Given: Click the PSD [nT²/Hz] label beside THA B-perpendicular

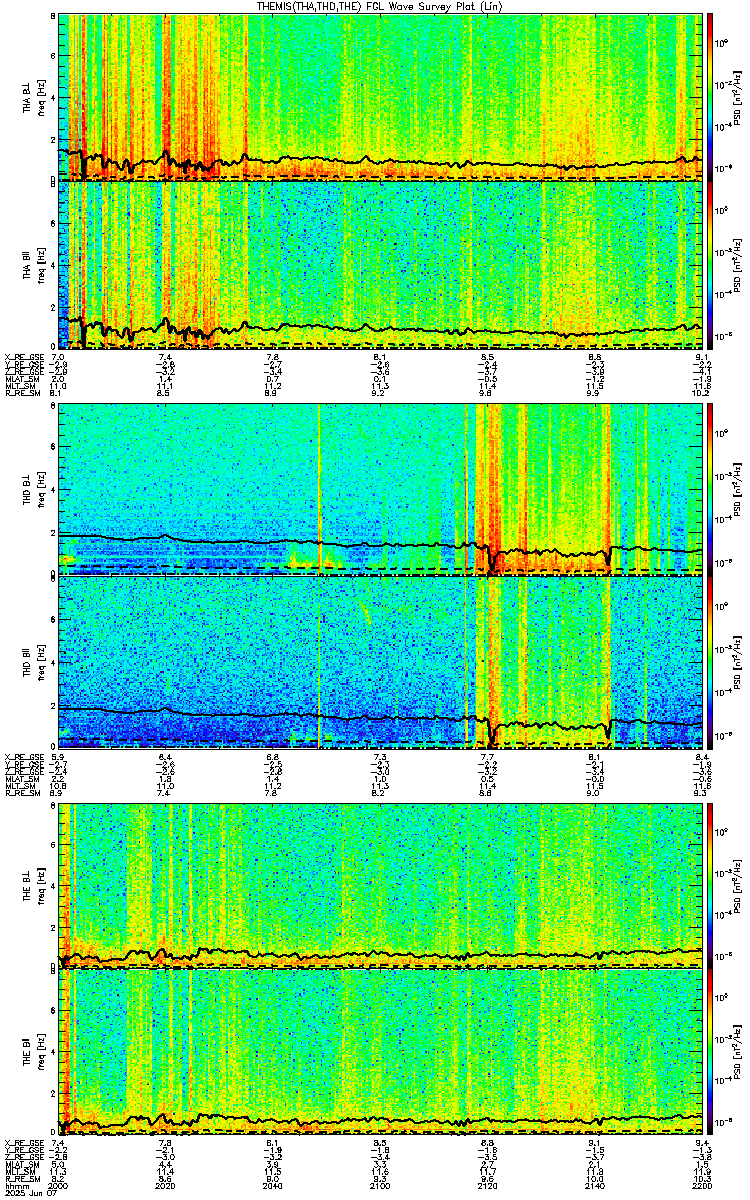Looking at the screenshot, I should pos(739,96).
